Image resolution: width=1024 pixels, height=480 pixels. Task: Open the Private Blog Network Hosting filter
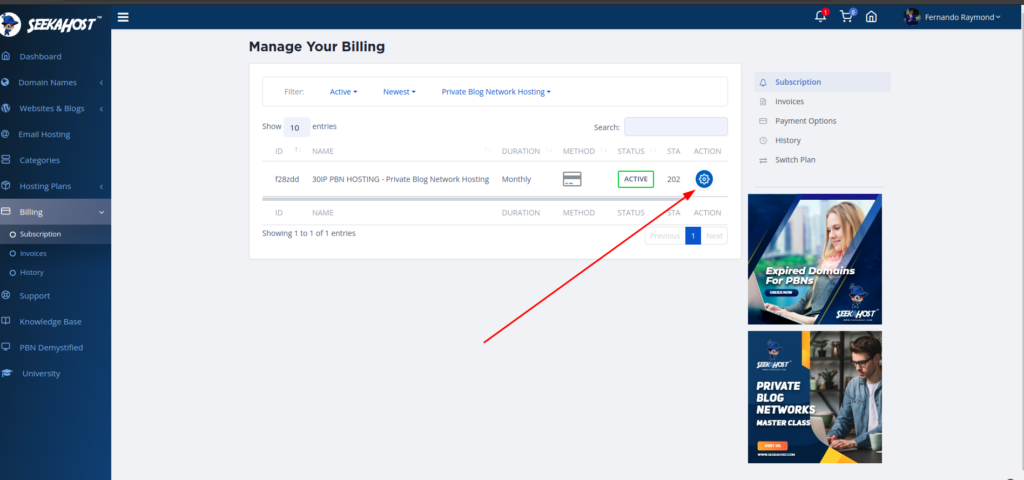click(x=496, y=92)
